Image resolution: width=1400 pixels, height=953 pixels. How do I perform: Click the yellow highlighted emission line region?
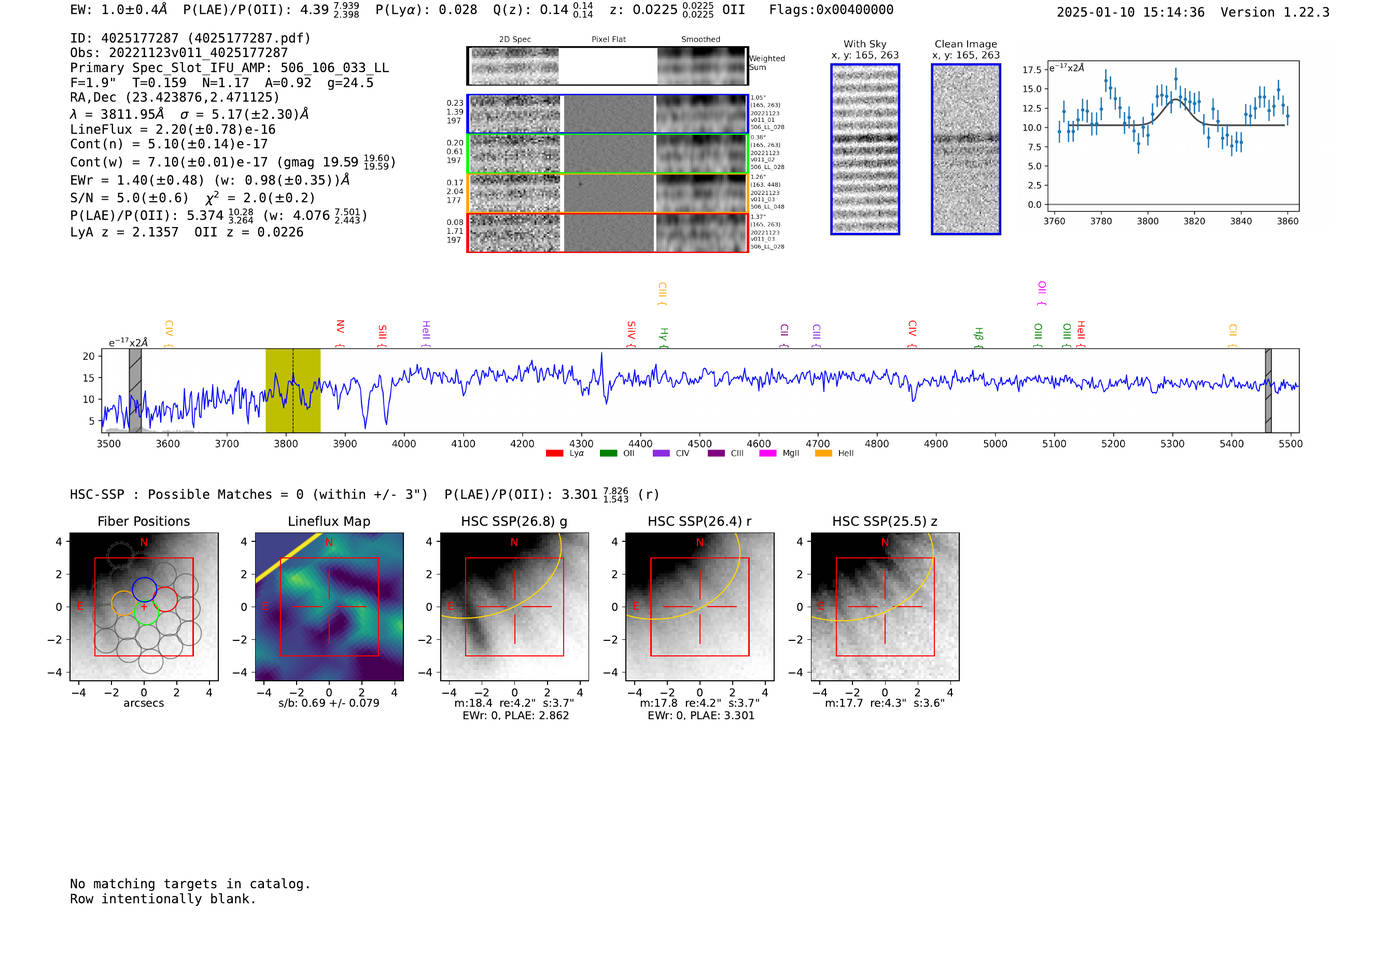[x=293, y=390]
